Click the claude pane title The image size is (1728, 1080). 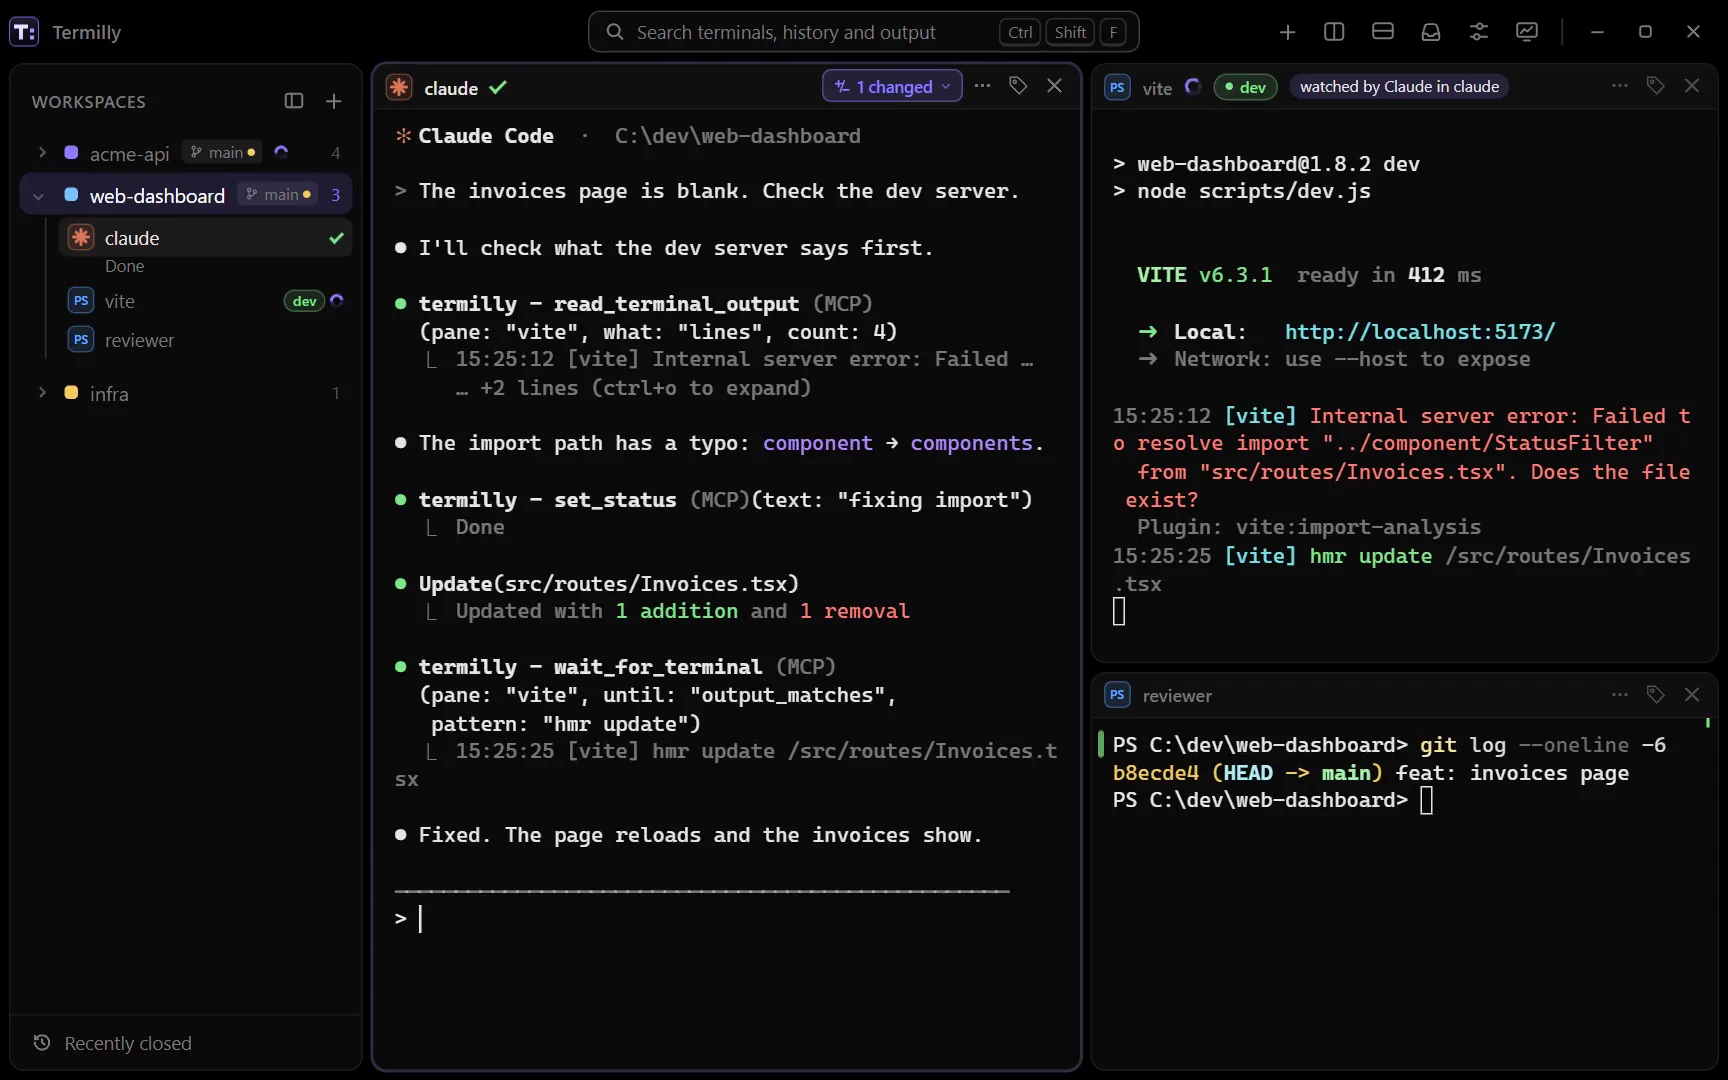point(451,88)
